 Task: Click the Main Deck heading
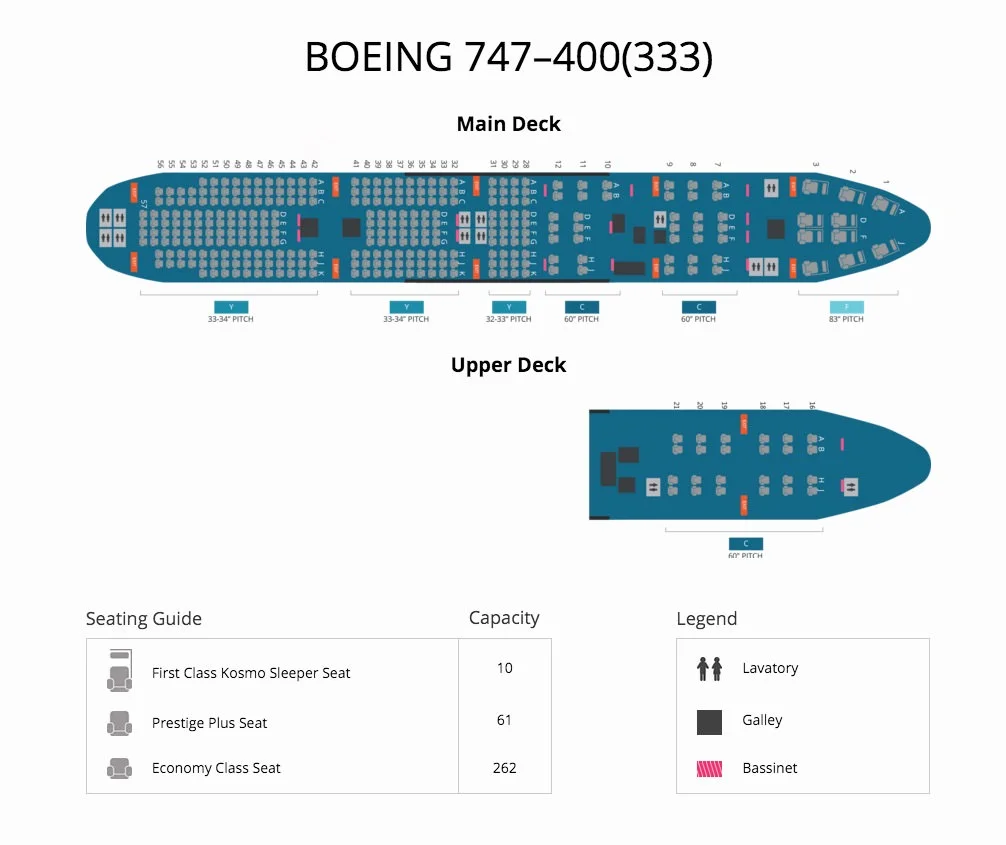pyautogui.click(x=508, y=124)
